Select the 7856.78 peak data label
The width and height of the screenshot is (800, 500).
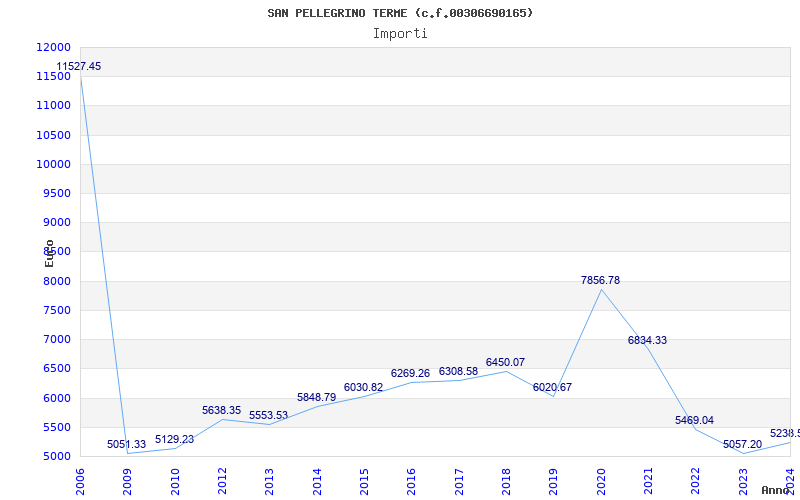pyautogui.click(x=601, y=280)
